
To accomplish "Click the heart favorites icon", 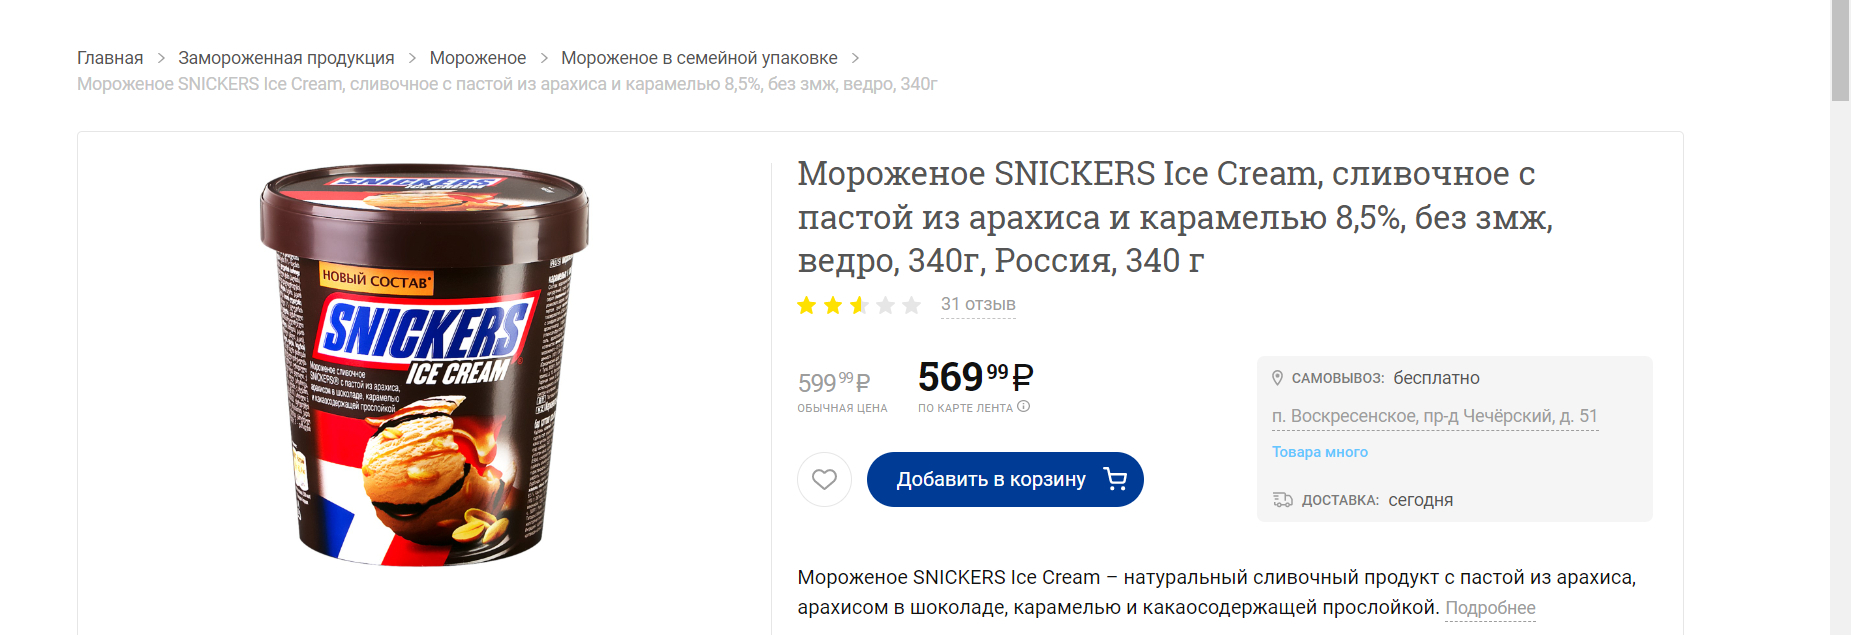I will [x=824, y=480].
